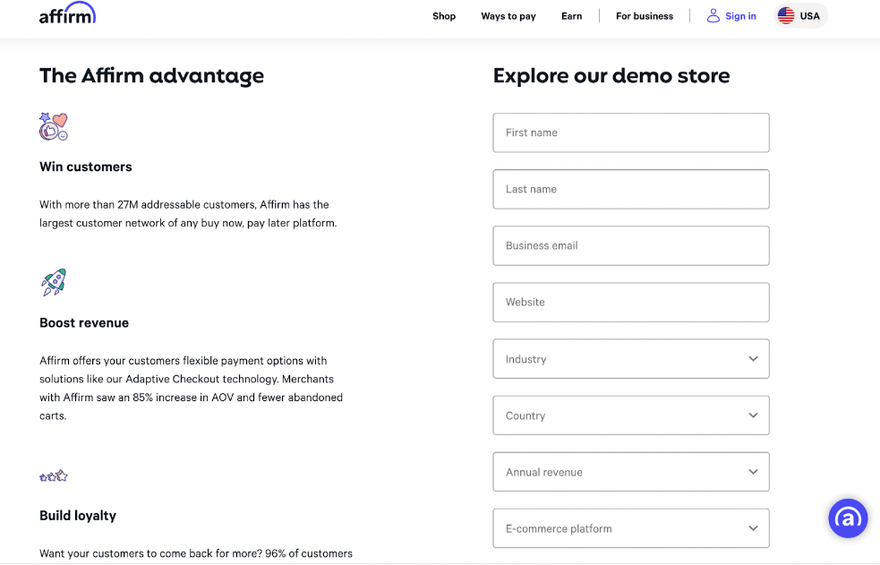Viewport: 880px width, 565px height.
Task: Focus the First name field
Action: (631, 133)
